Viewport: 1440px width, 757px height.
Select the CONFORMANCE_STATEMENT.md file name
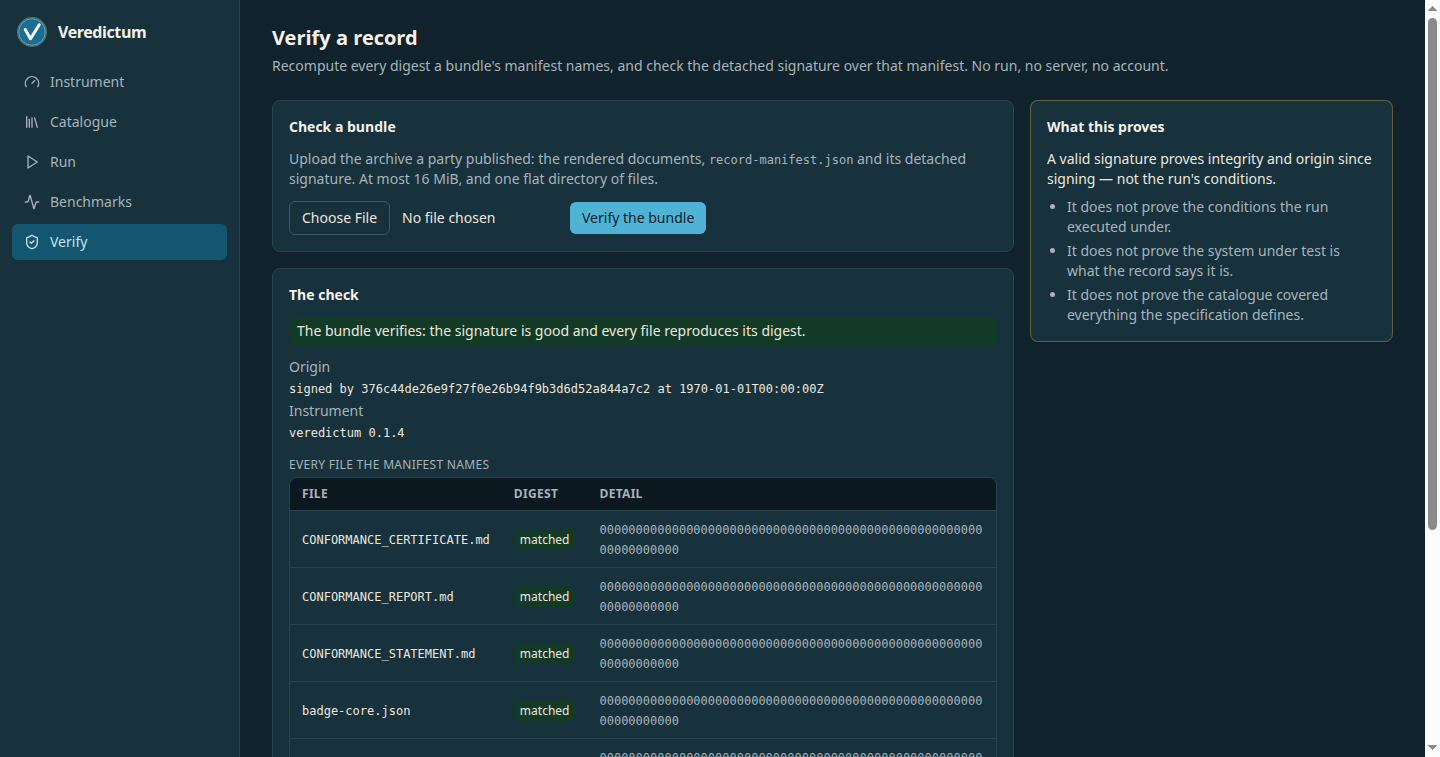click(x=389, y=654)
